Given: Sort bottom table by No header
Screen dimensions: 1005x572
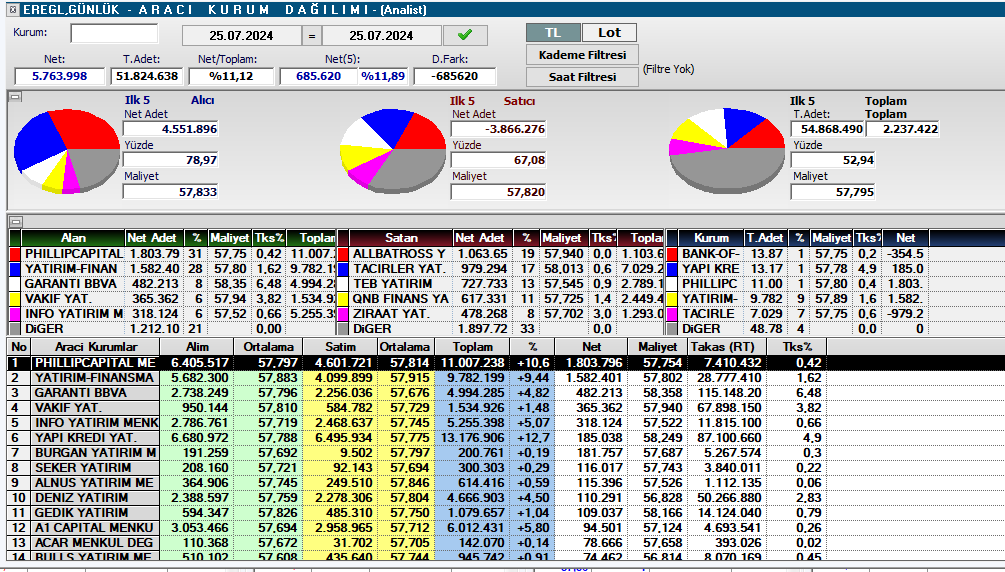Looking at the screenshot, I should (x=19, y=346).
